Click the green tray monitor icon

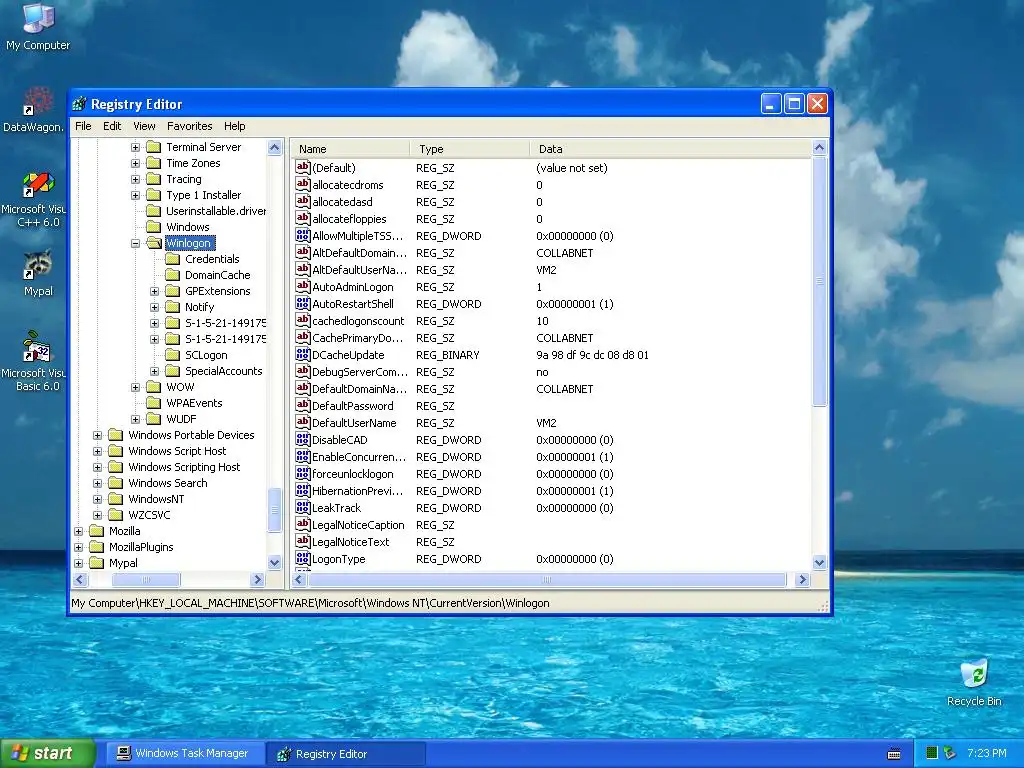coord(932,753)
